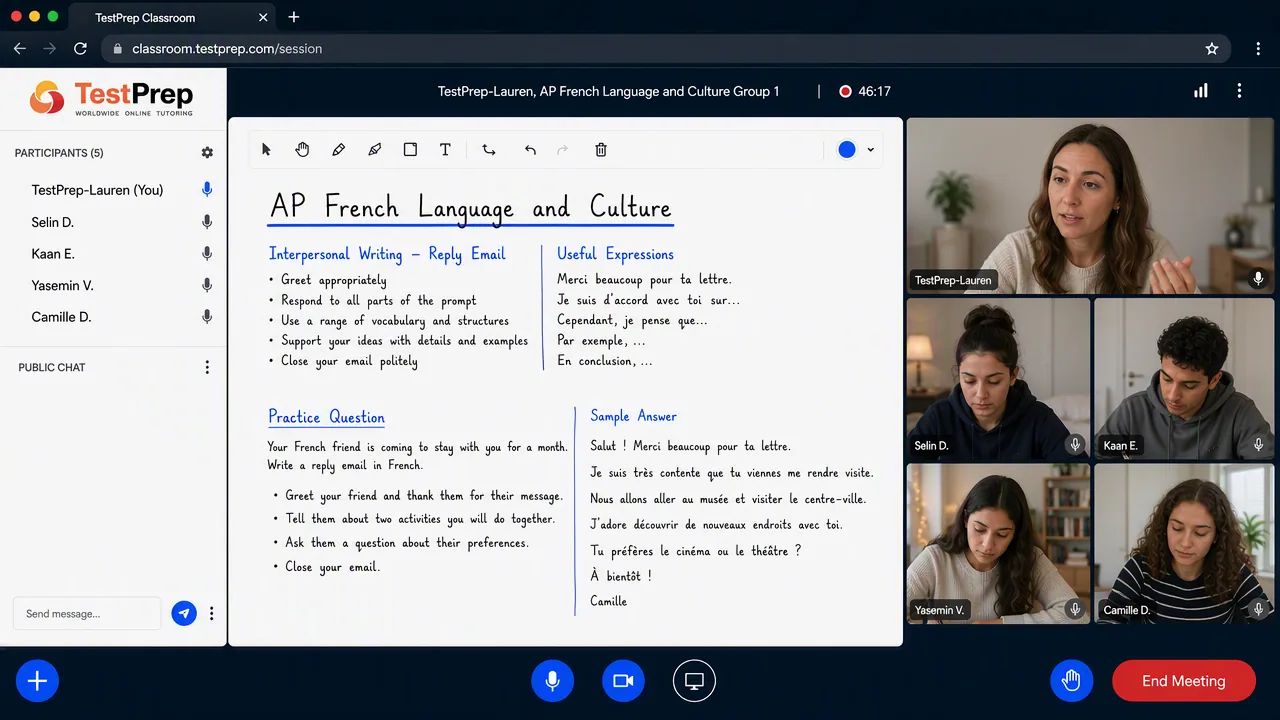Click mic icon on TestPrep-Lauren video tile
The width and height of the screenshot is (1280, 720).
coord(1259,279)
